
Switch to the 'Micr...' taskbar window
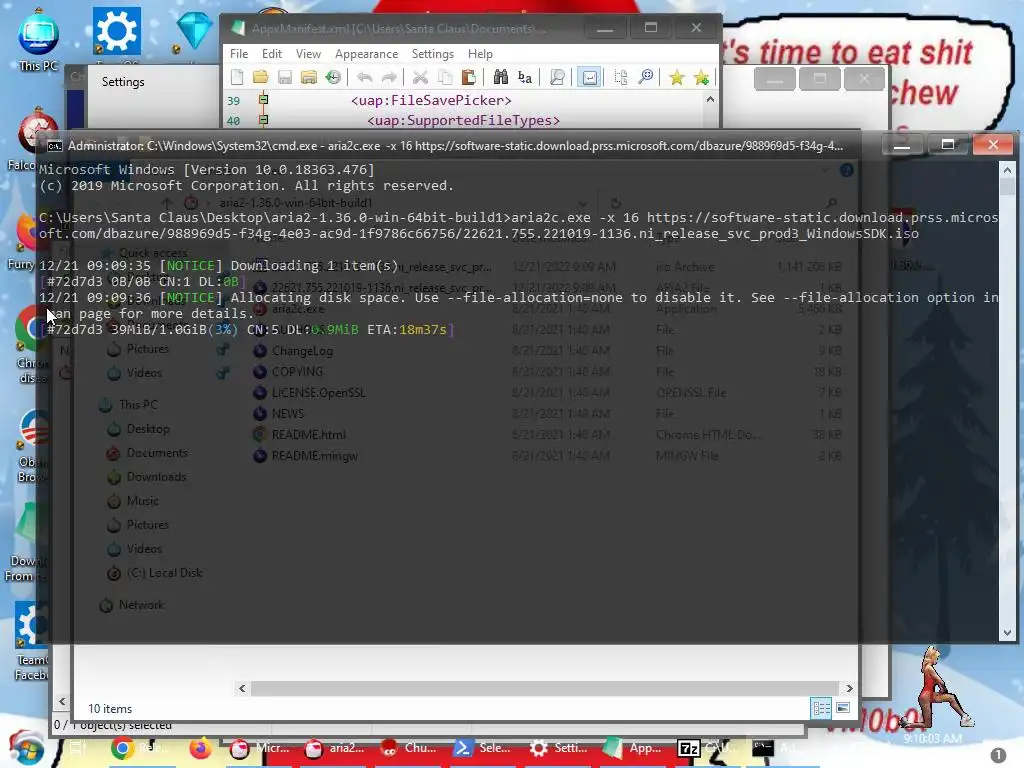(259, 748)
